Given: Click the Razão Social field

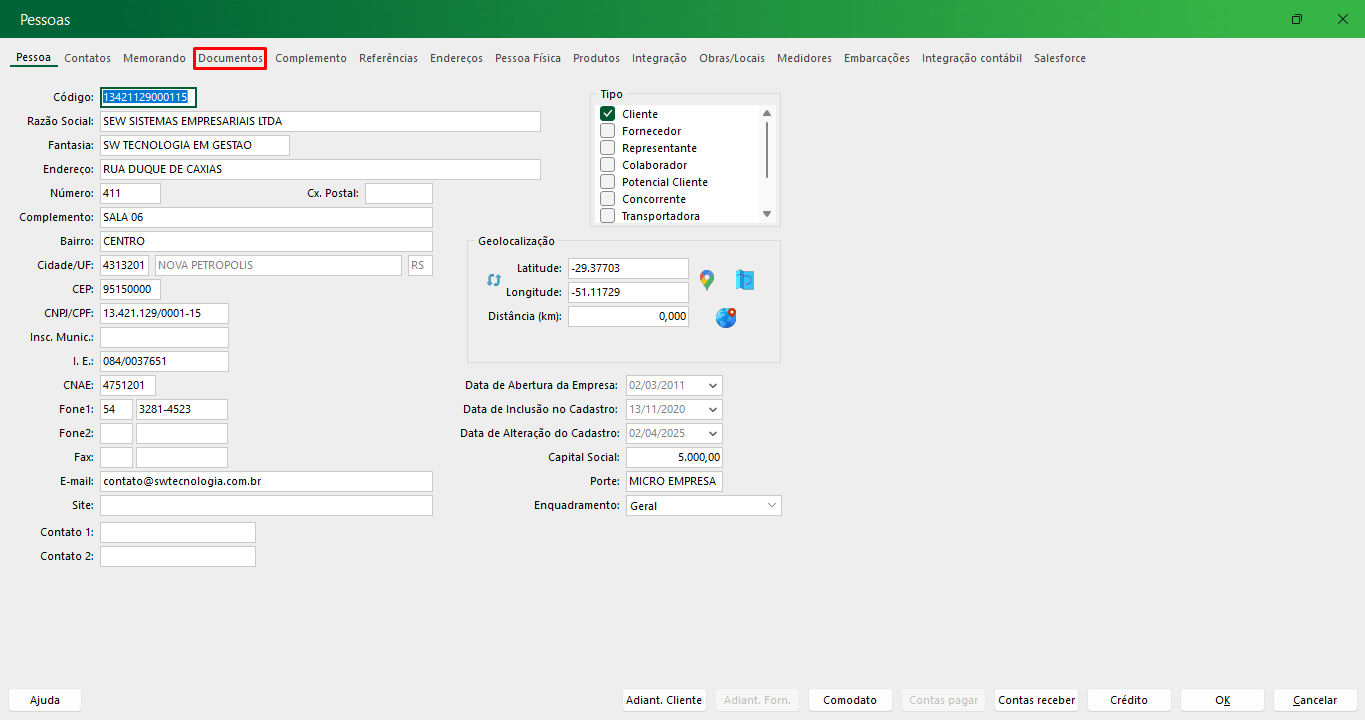Looking at the screenshot, I should click(320, 121).
